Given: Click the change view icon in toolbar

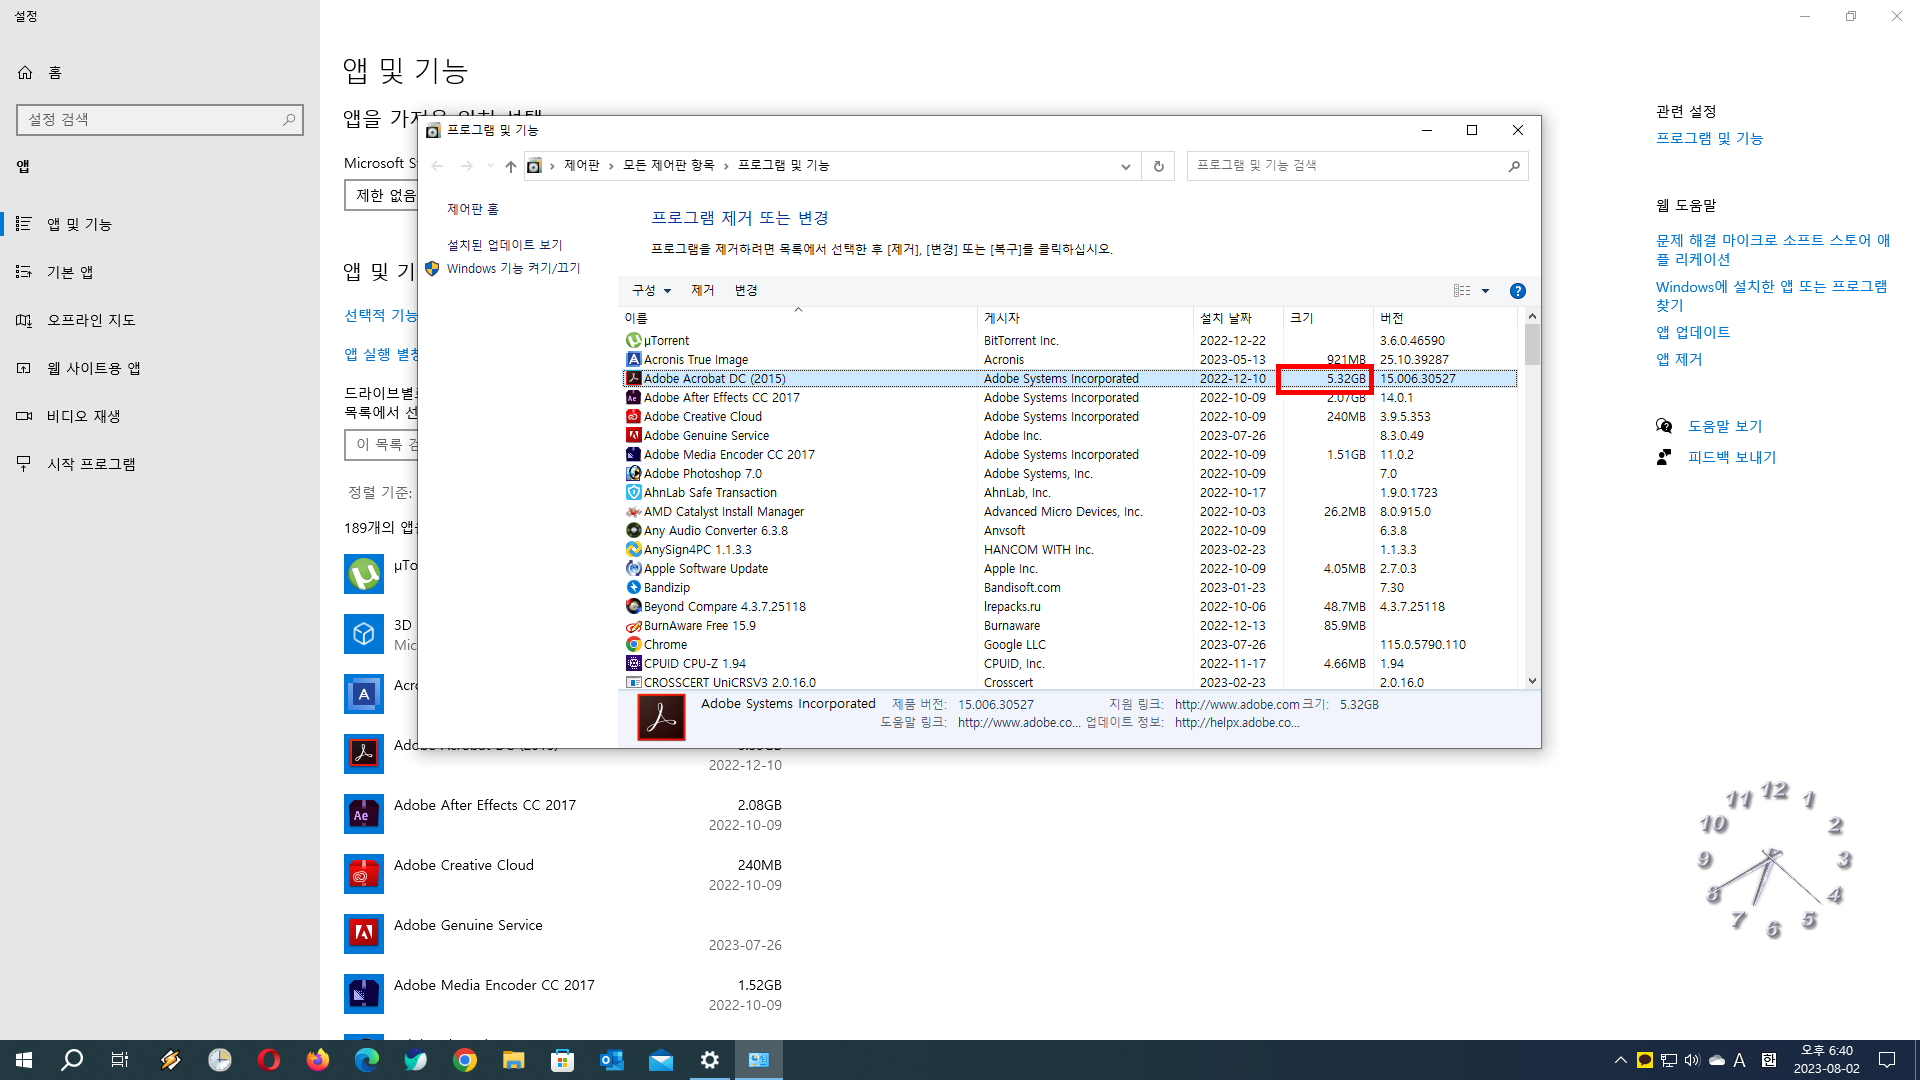Looking at the screenshot, I should pos(1462,291).
